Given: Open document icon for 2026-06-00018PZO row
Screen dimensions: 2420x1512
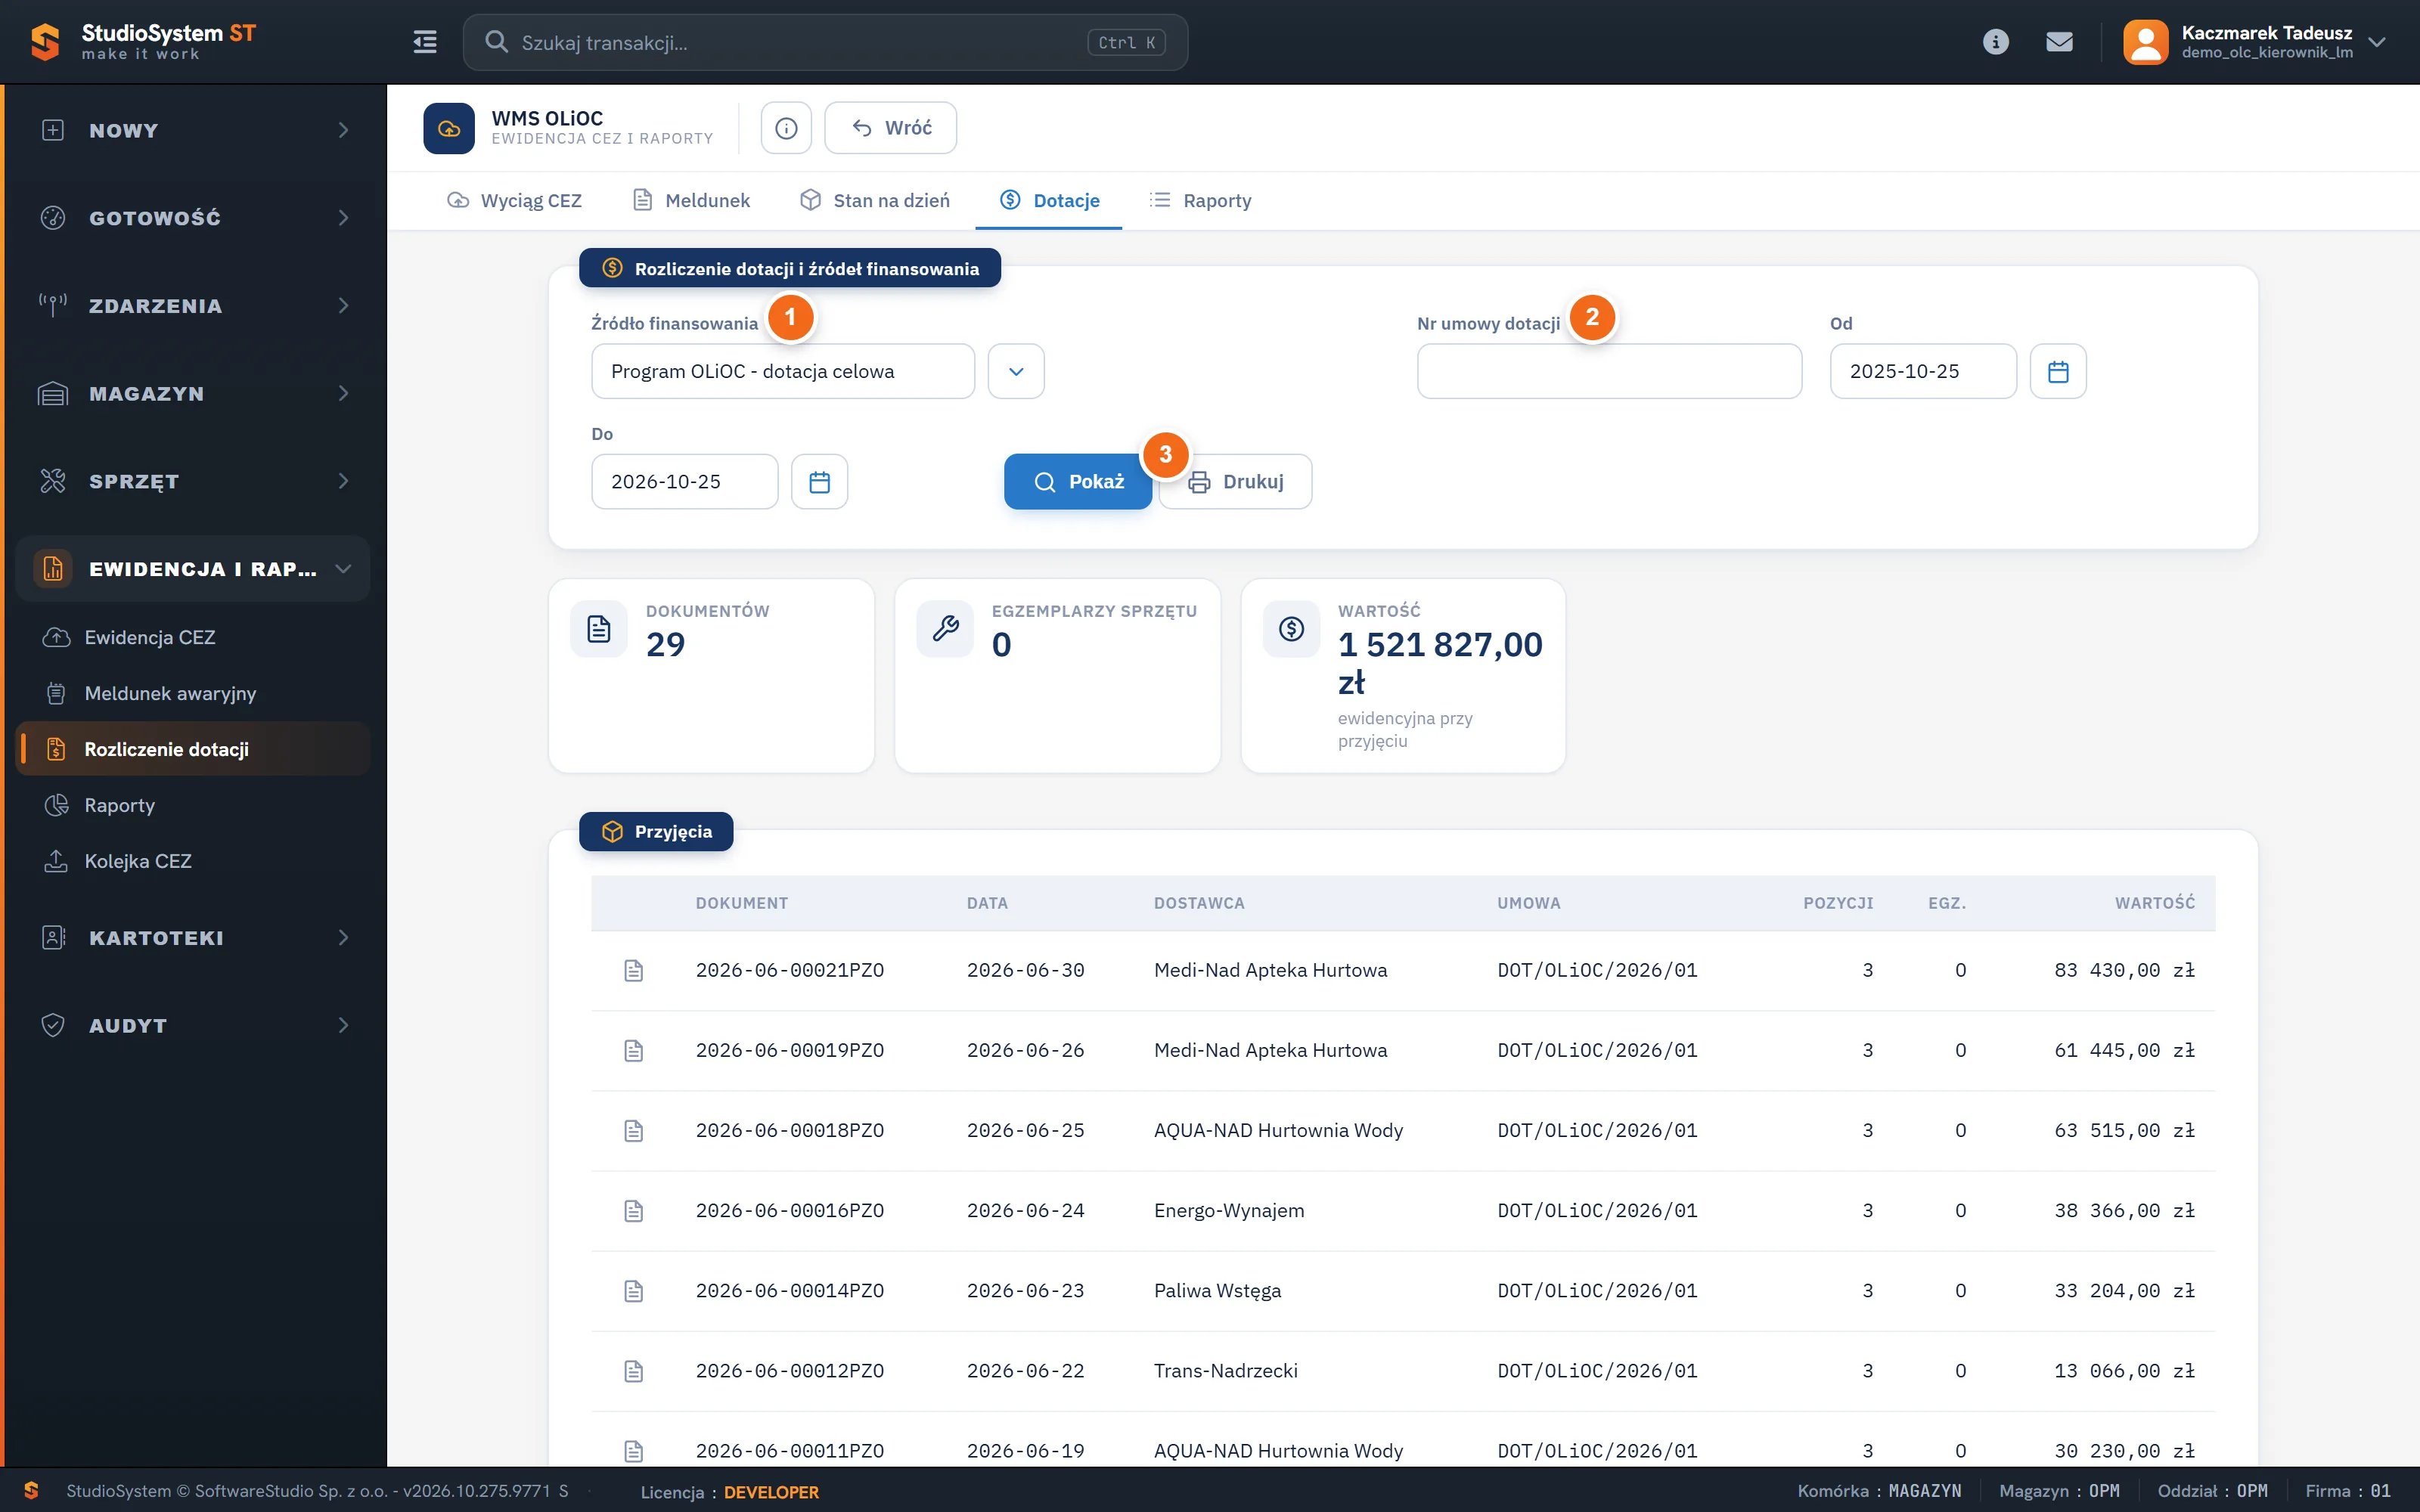Looking at the screenshot, I should click(633, 1130).
